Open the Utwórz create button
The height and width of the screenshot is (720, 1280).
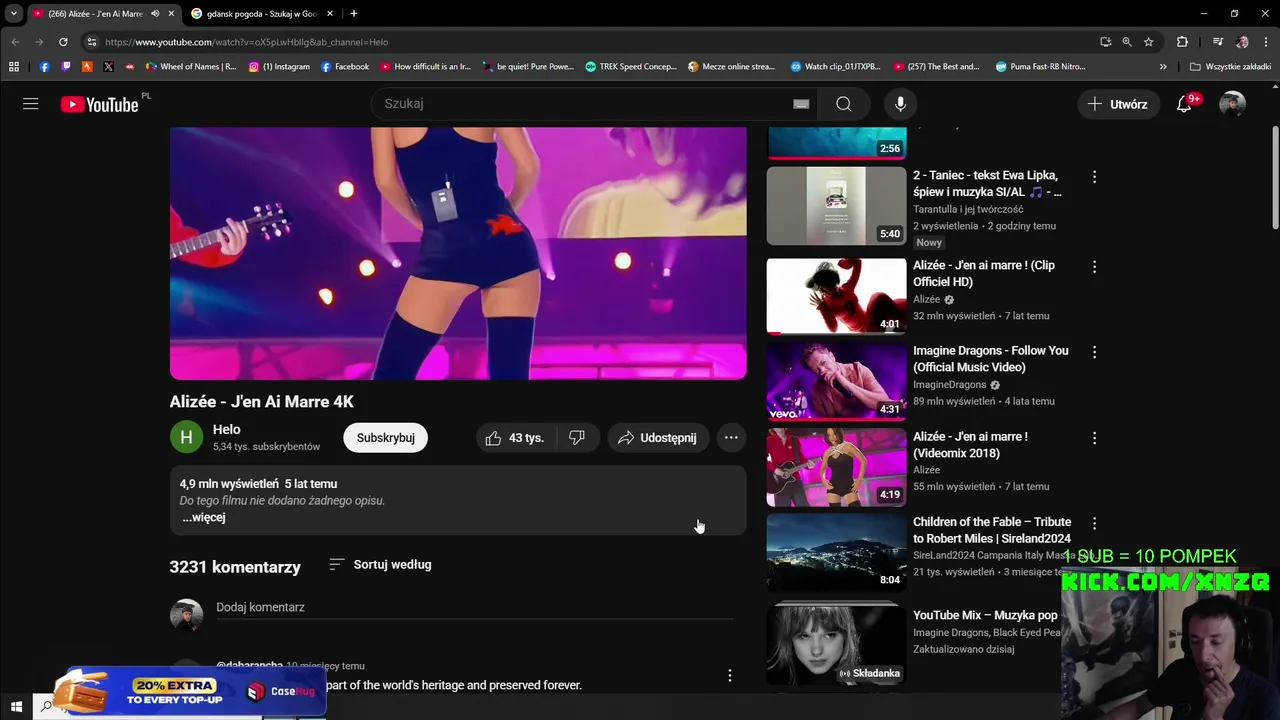click(x=1118, y=104)
